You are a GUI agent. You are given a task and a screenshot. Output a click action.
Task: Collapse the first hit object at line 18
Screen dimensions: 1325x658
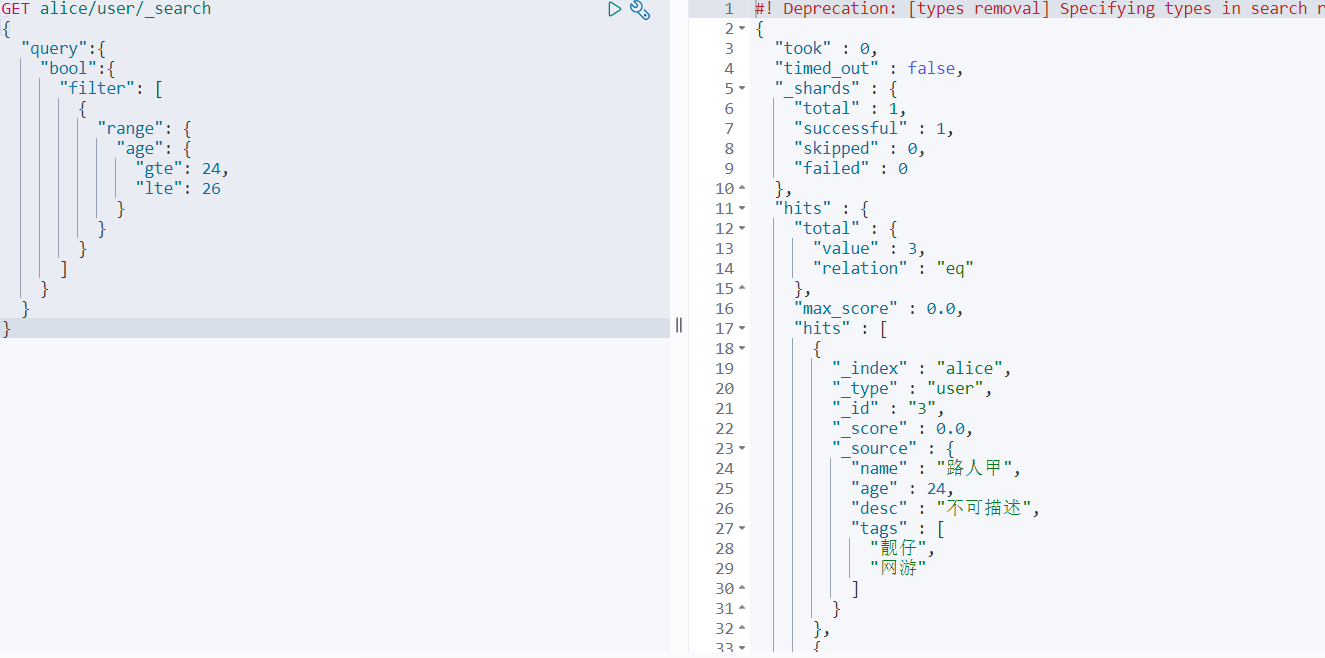742,348
